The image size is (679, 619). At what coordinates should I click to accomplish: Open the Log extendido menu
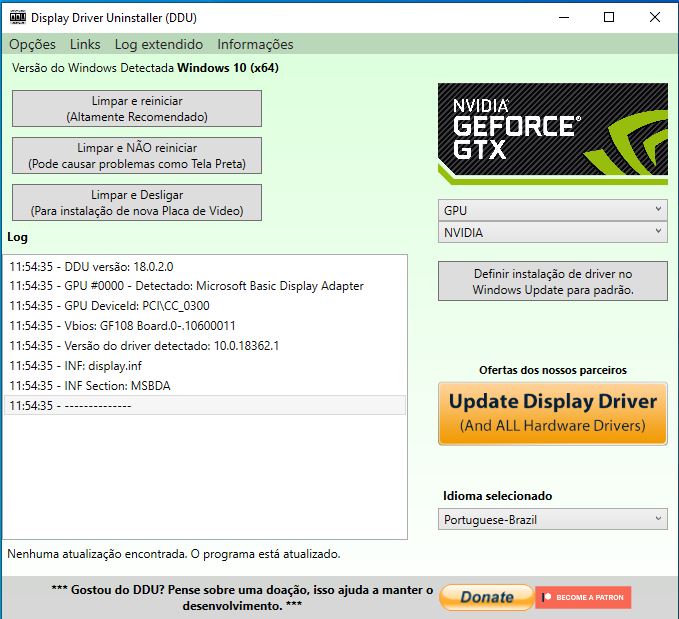158,44
